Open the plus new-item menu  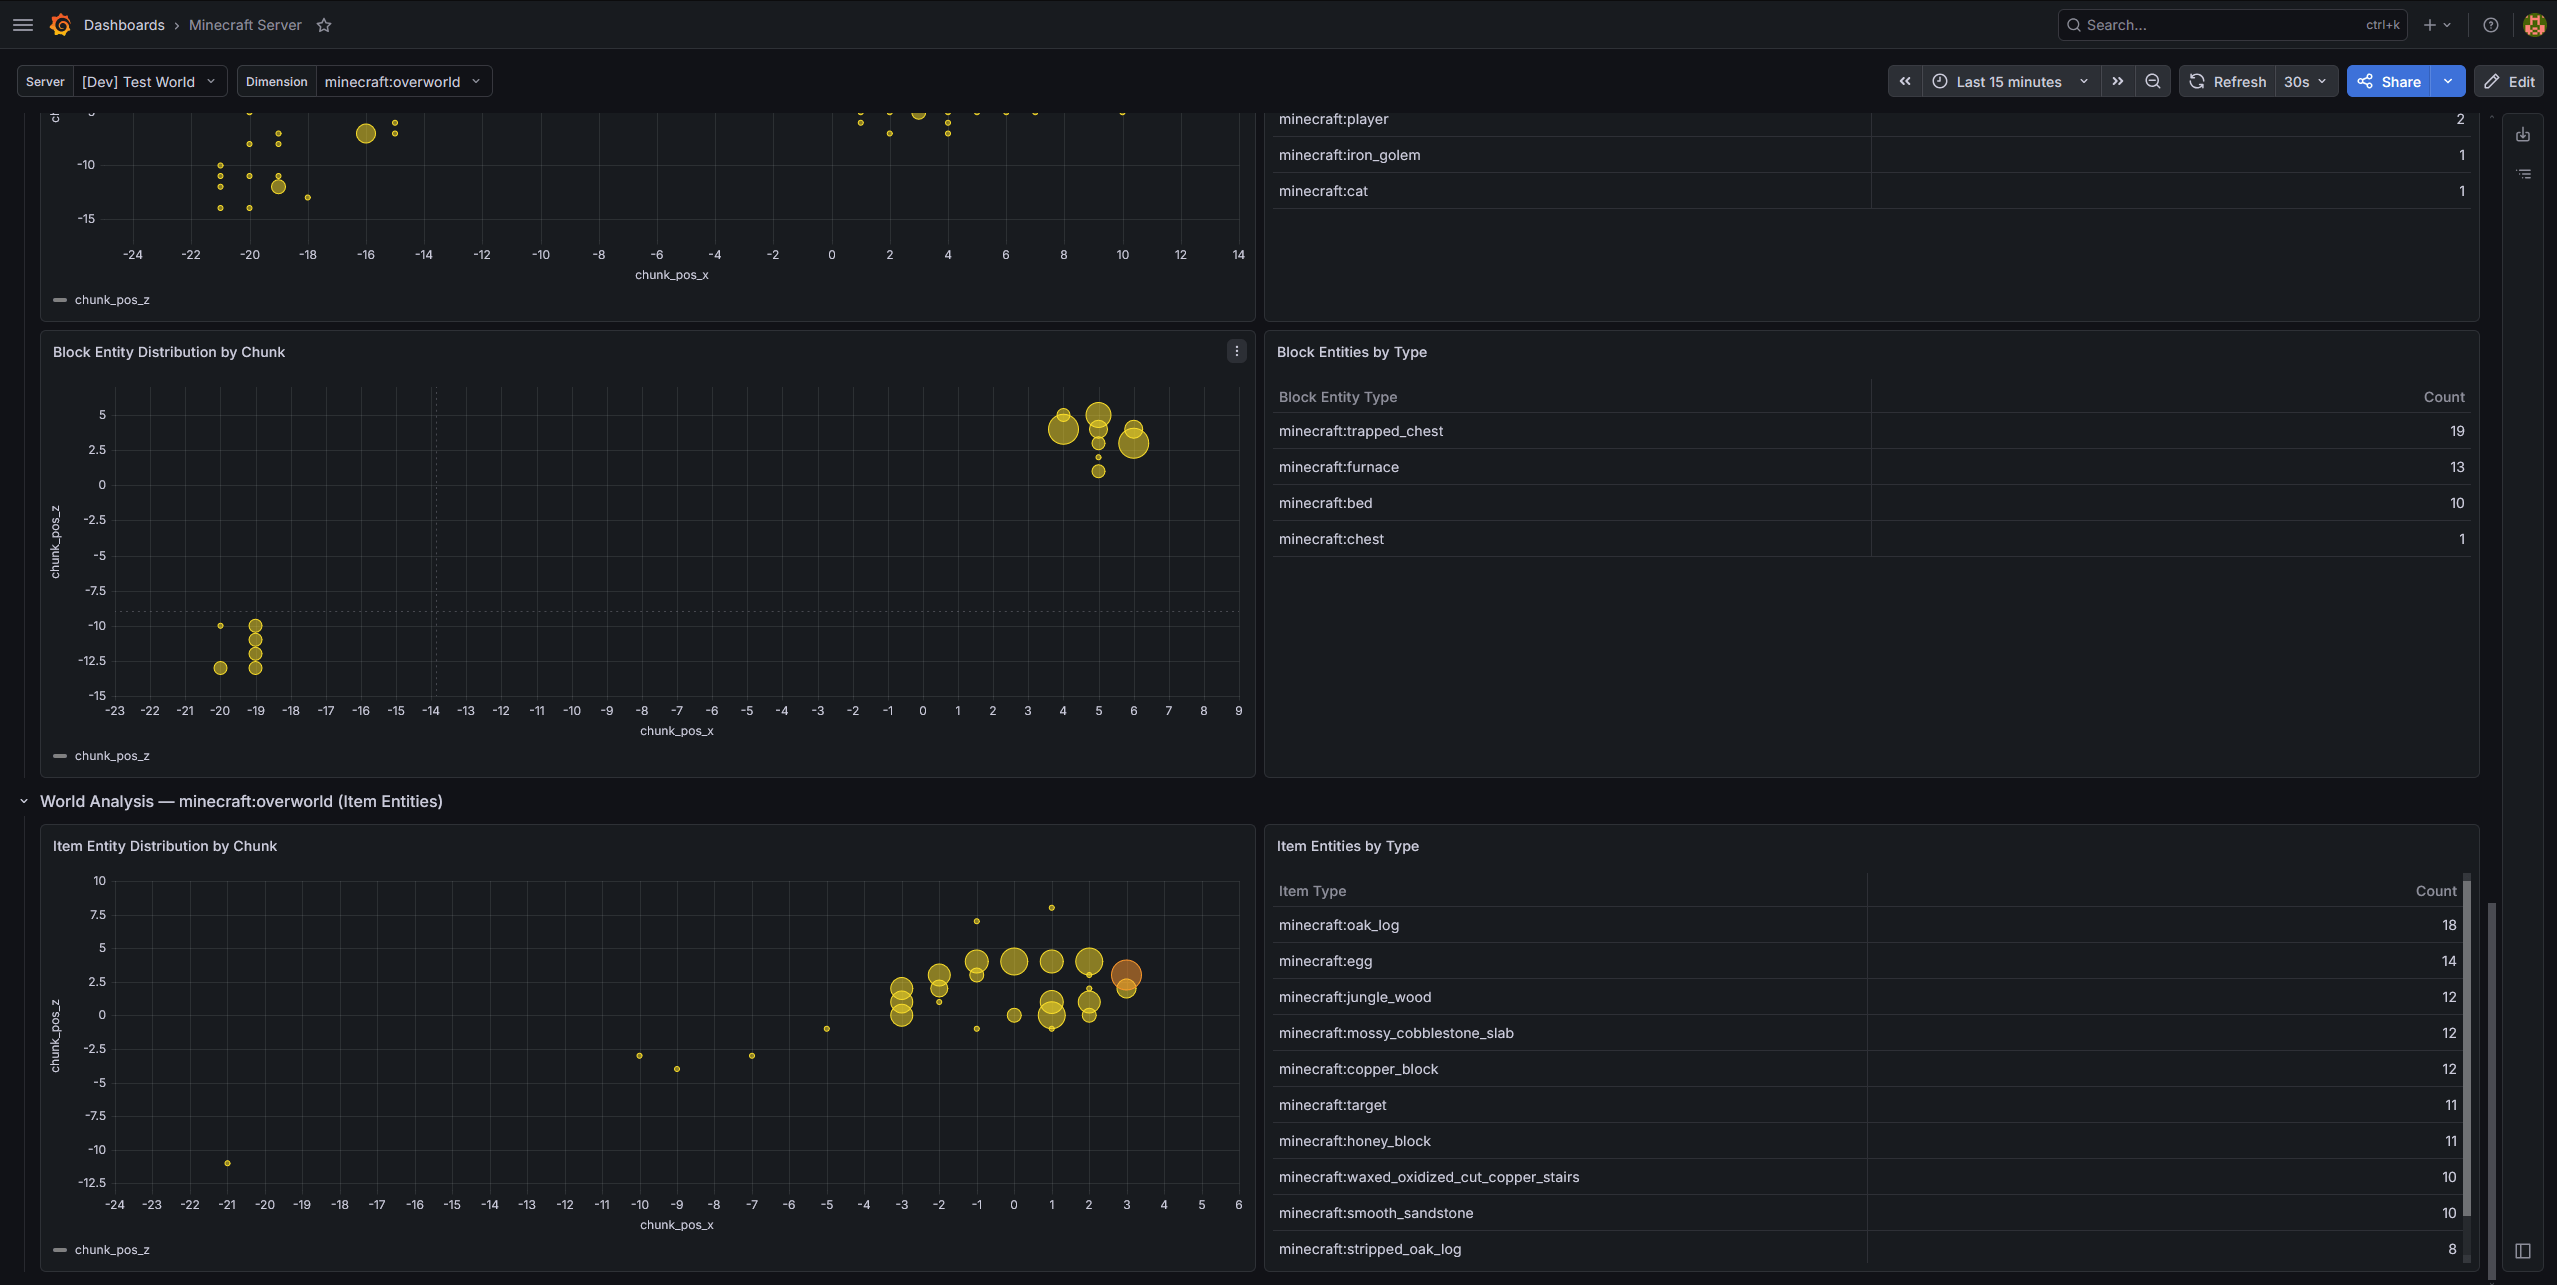(x=2437, y=25)
